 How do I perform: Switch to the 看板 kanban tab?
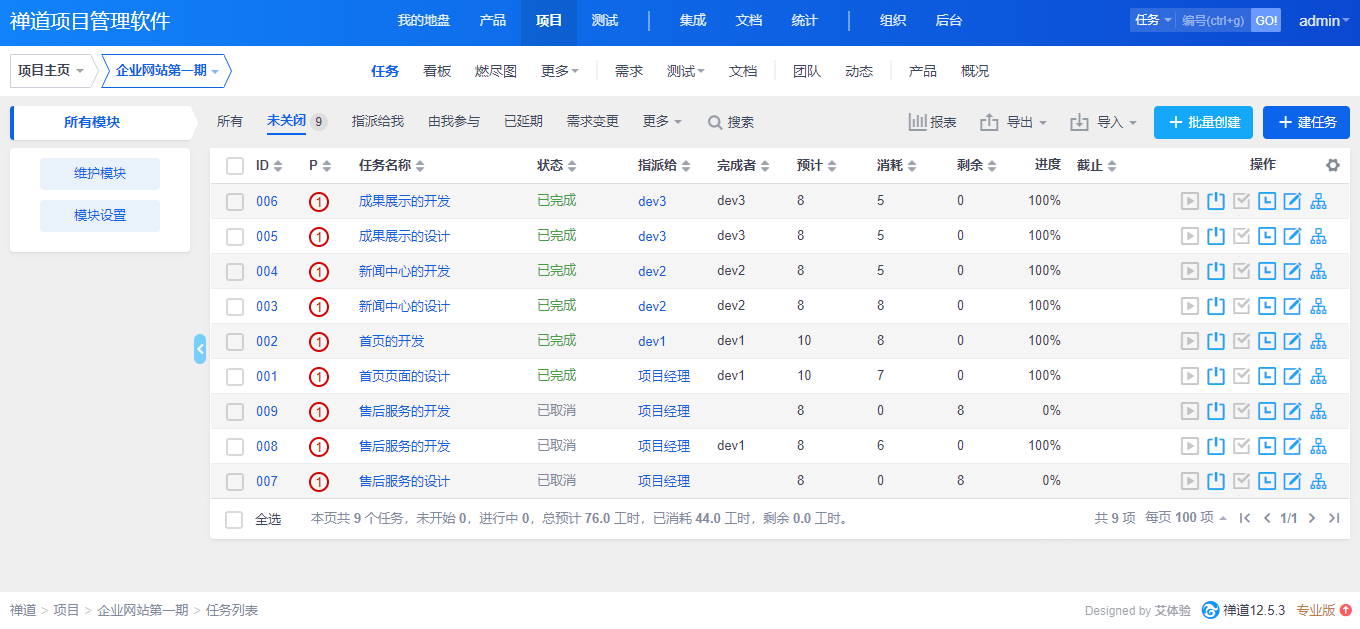437,71
